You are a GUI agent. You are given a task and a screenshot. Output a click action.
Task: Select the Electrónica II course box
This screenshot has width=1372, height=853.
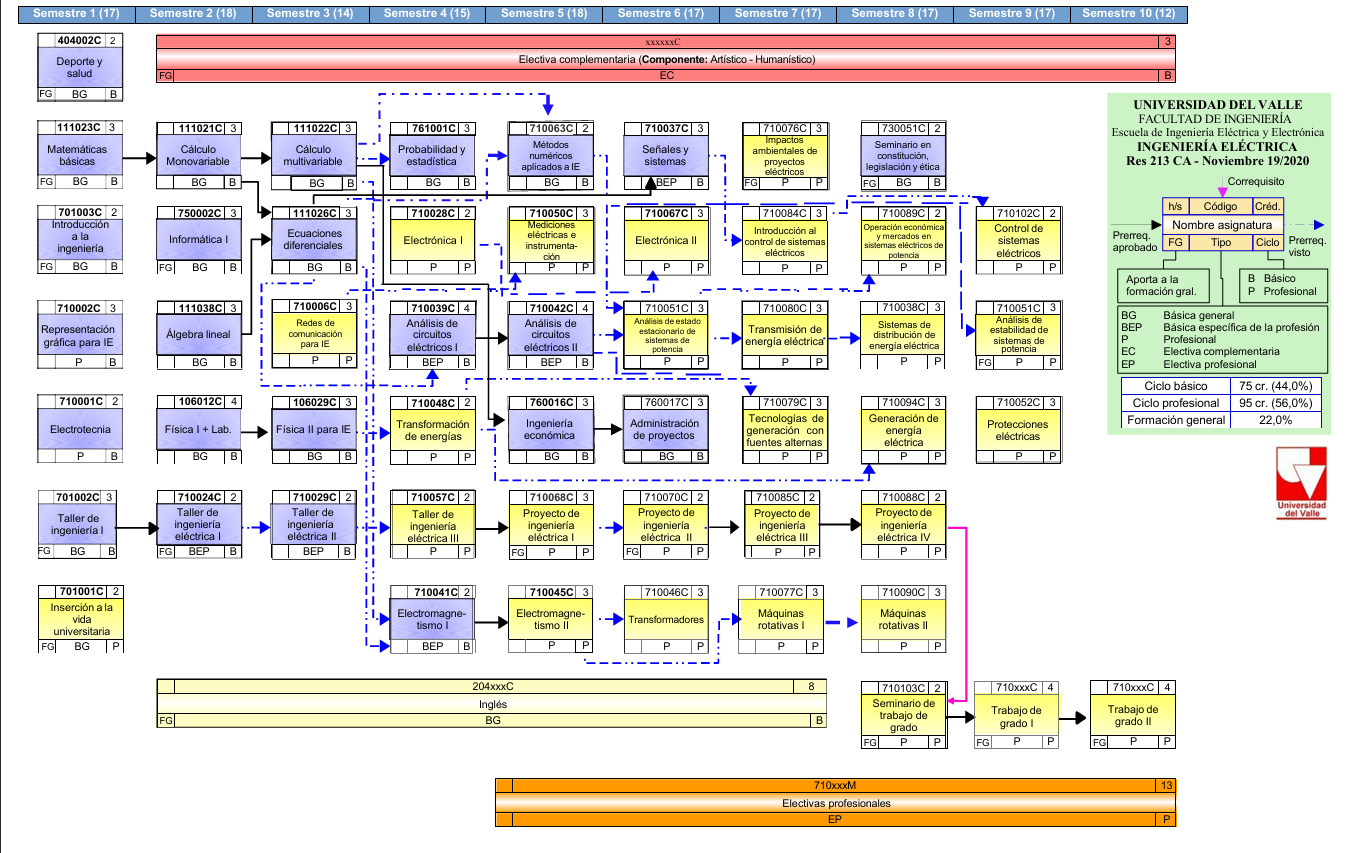pos(666,240)
